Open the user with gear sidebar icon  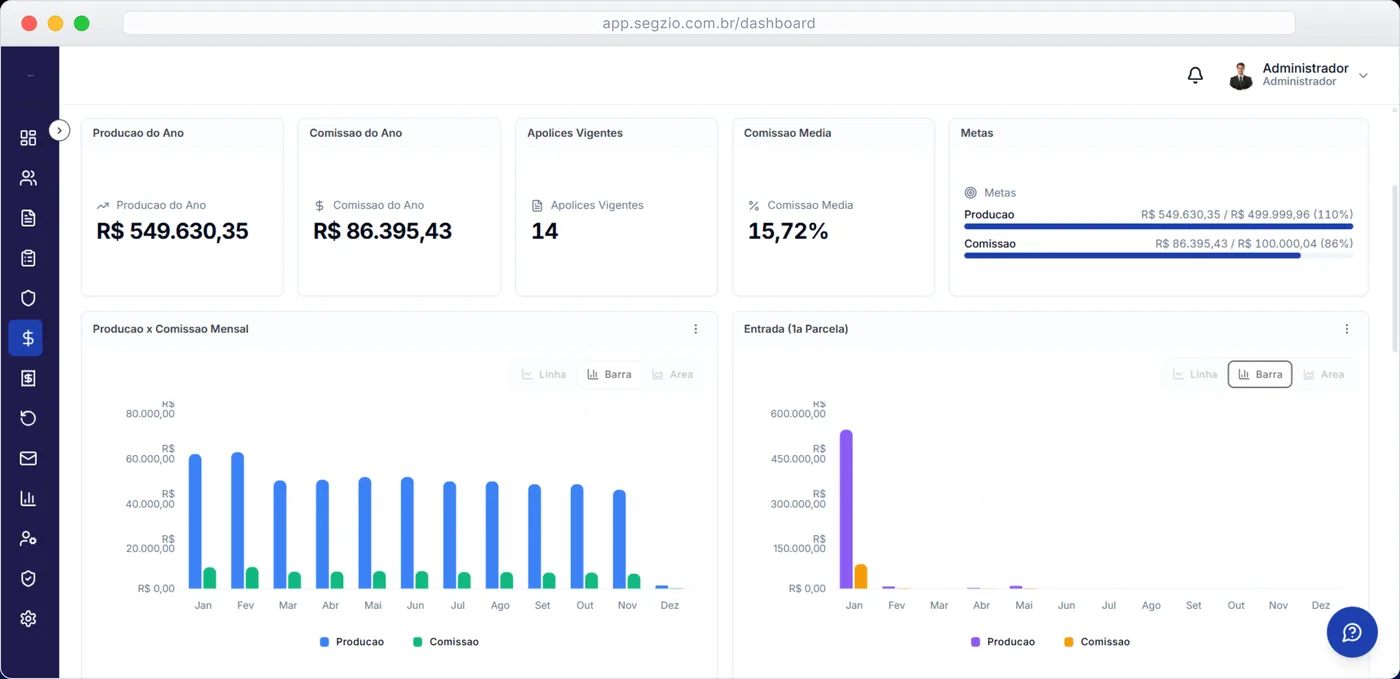coord(28,538)
